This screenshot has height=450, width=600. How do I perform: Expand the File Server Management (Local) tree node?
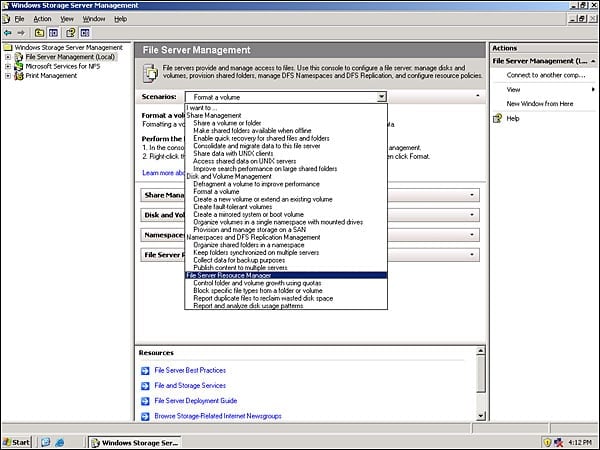tap(8, 57)
